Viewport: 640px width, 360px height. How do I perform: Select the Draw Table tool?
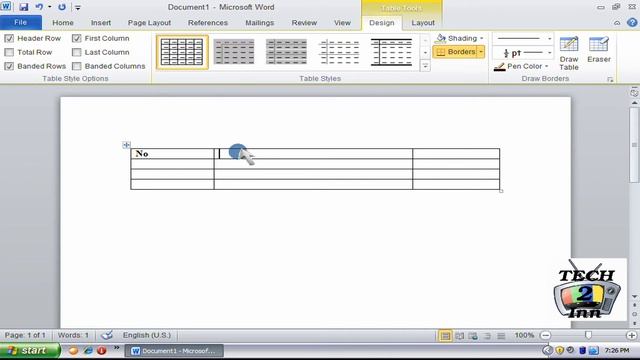(569, 53)
